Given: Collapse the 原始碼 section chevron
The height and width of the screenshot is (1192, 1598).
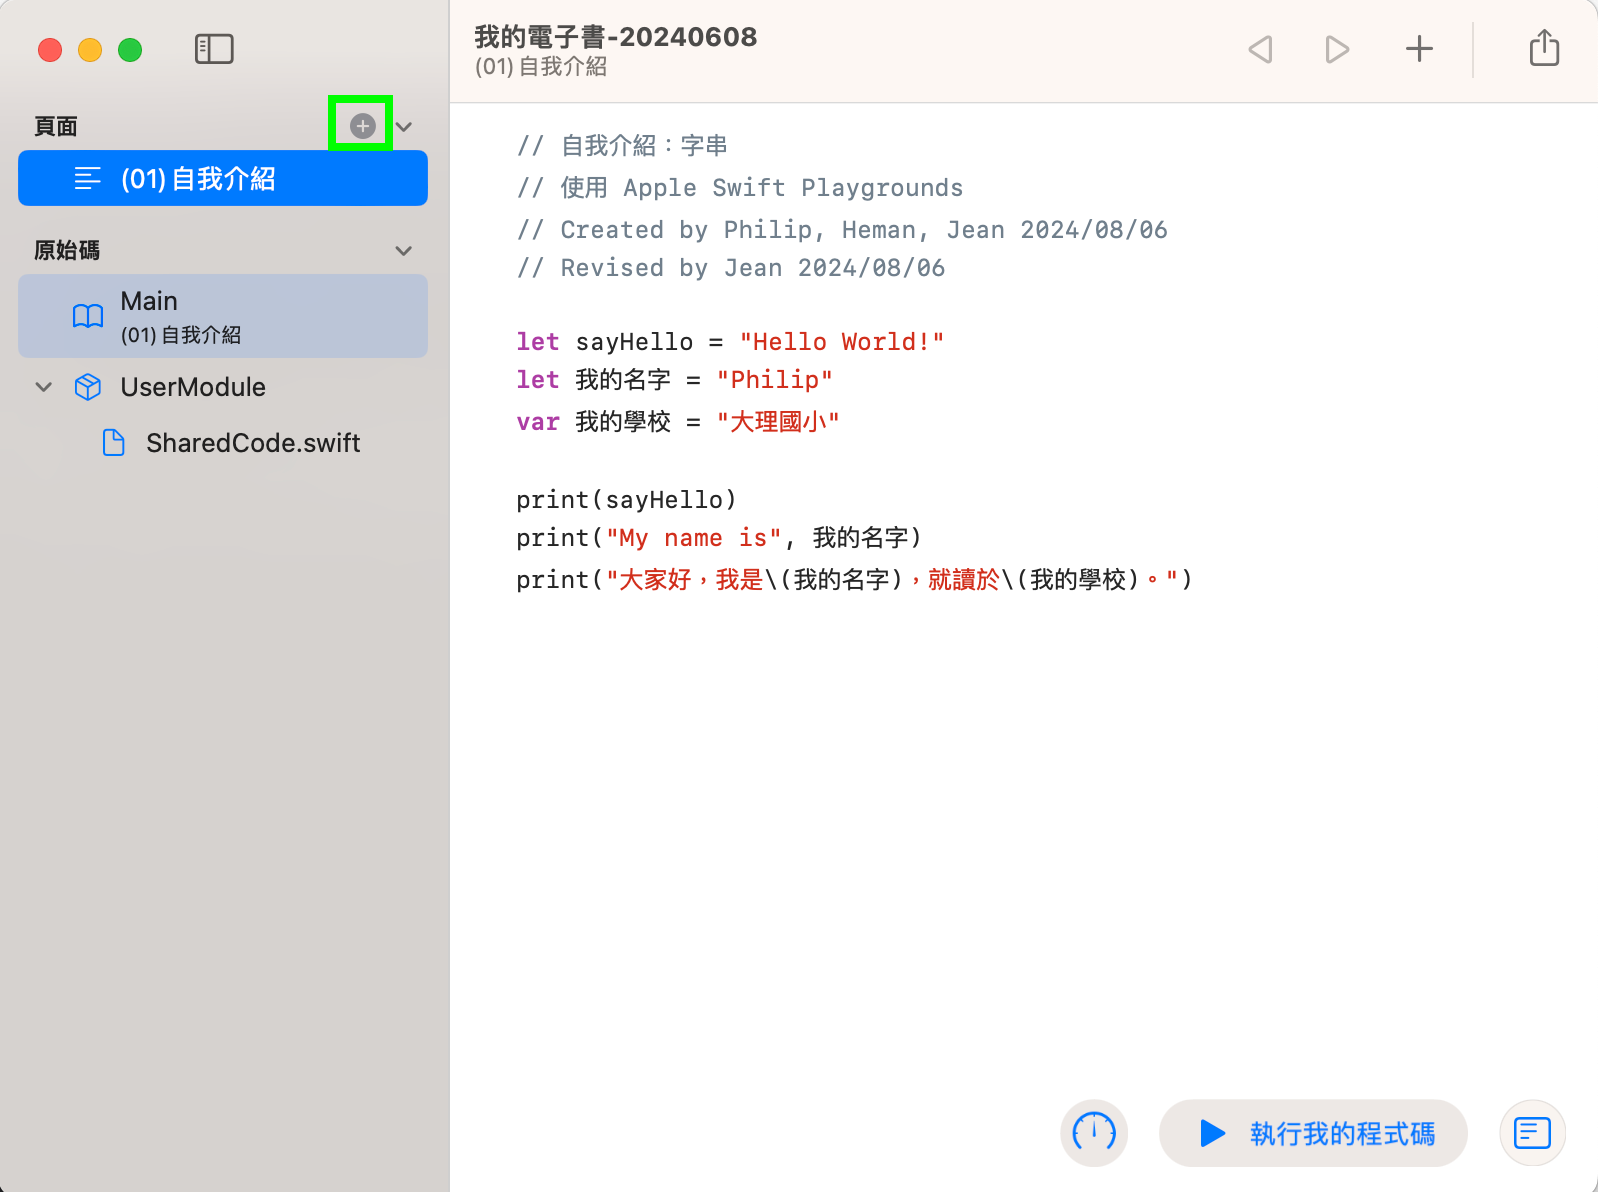Looking at the screenshot, I should pyautogui.click(x=404, y=251).
